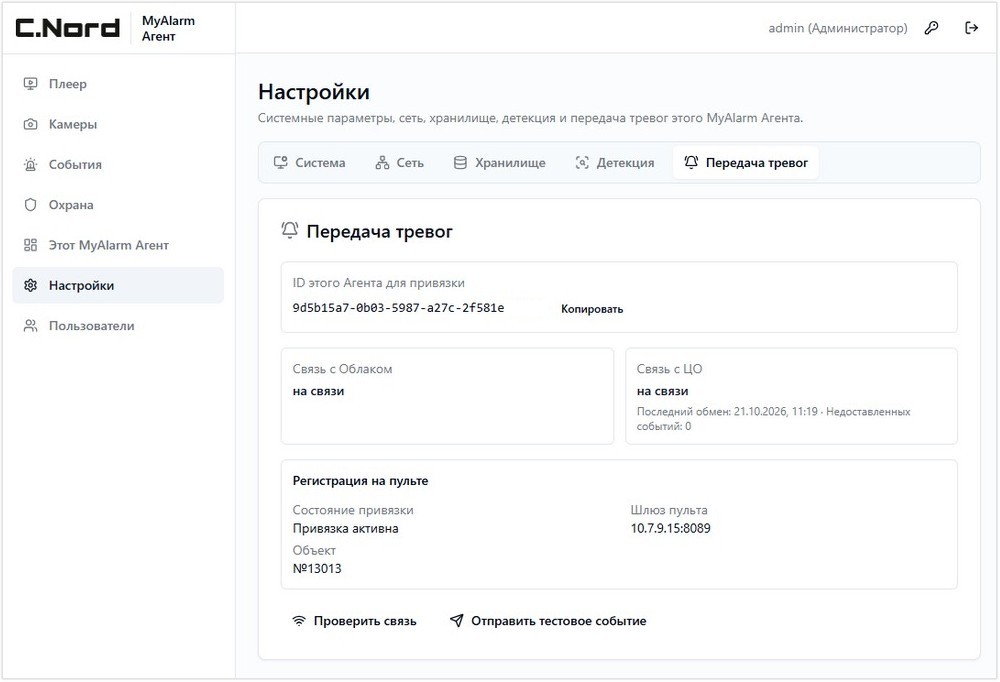Click the object number №13013
Image resolution: width=1000 pixels, height=682 pixels.
[x=317, y=568]
